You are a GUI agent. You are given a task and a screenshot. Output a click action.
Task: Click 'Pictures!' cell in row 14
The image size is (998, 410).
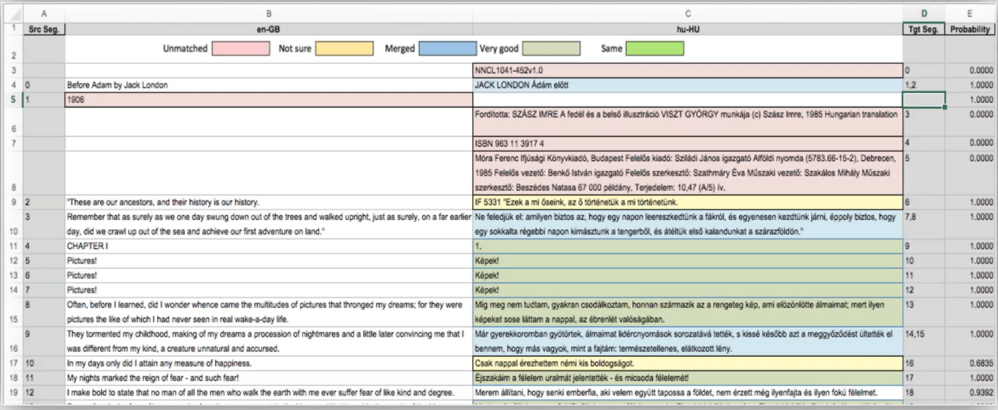pyautogui.click(x=269, y=290)
